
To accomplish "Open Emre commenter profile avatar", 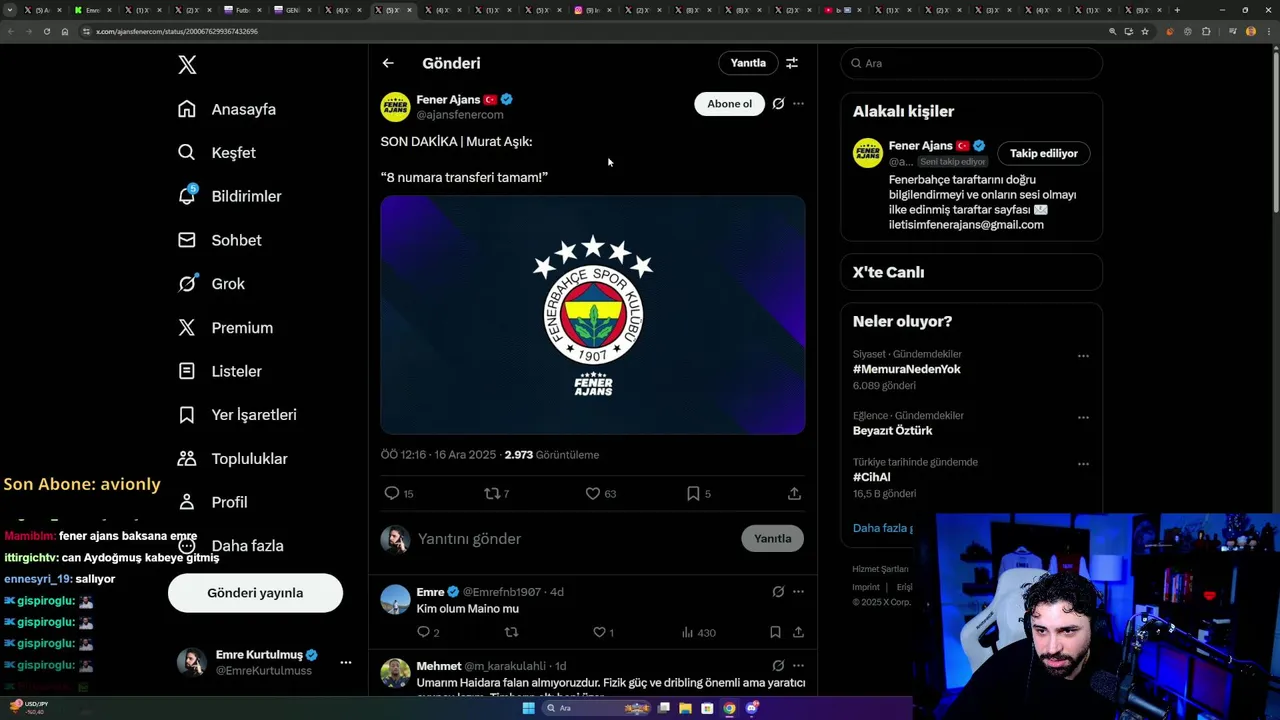I will pyautogui.click(x=395, y=600).
